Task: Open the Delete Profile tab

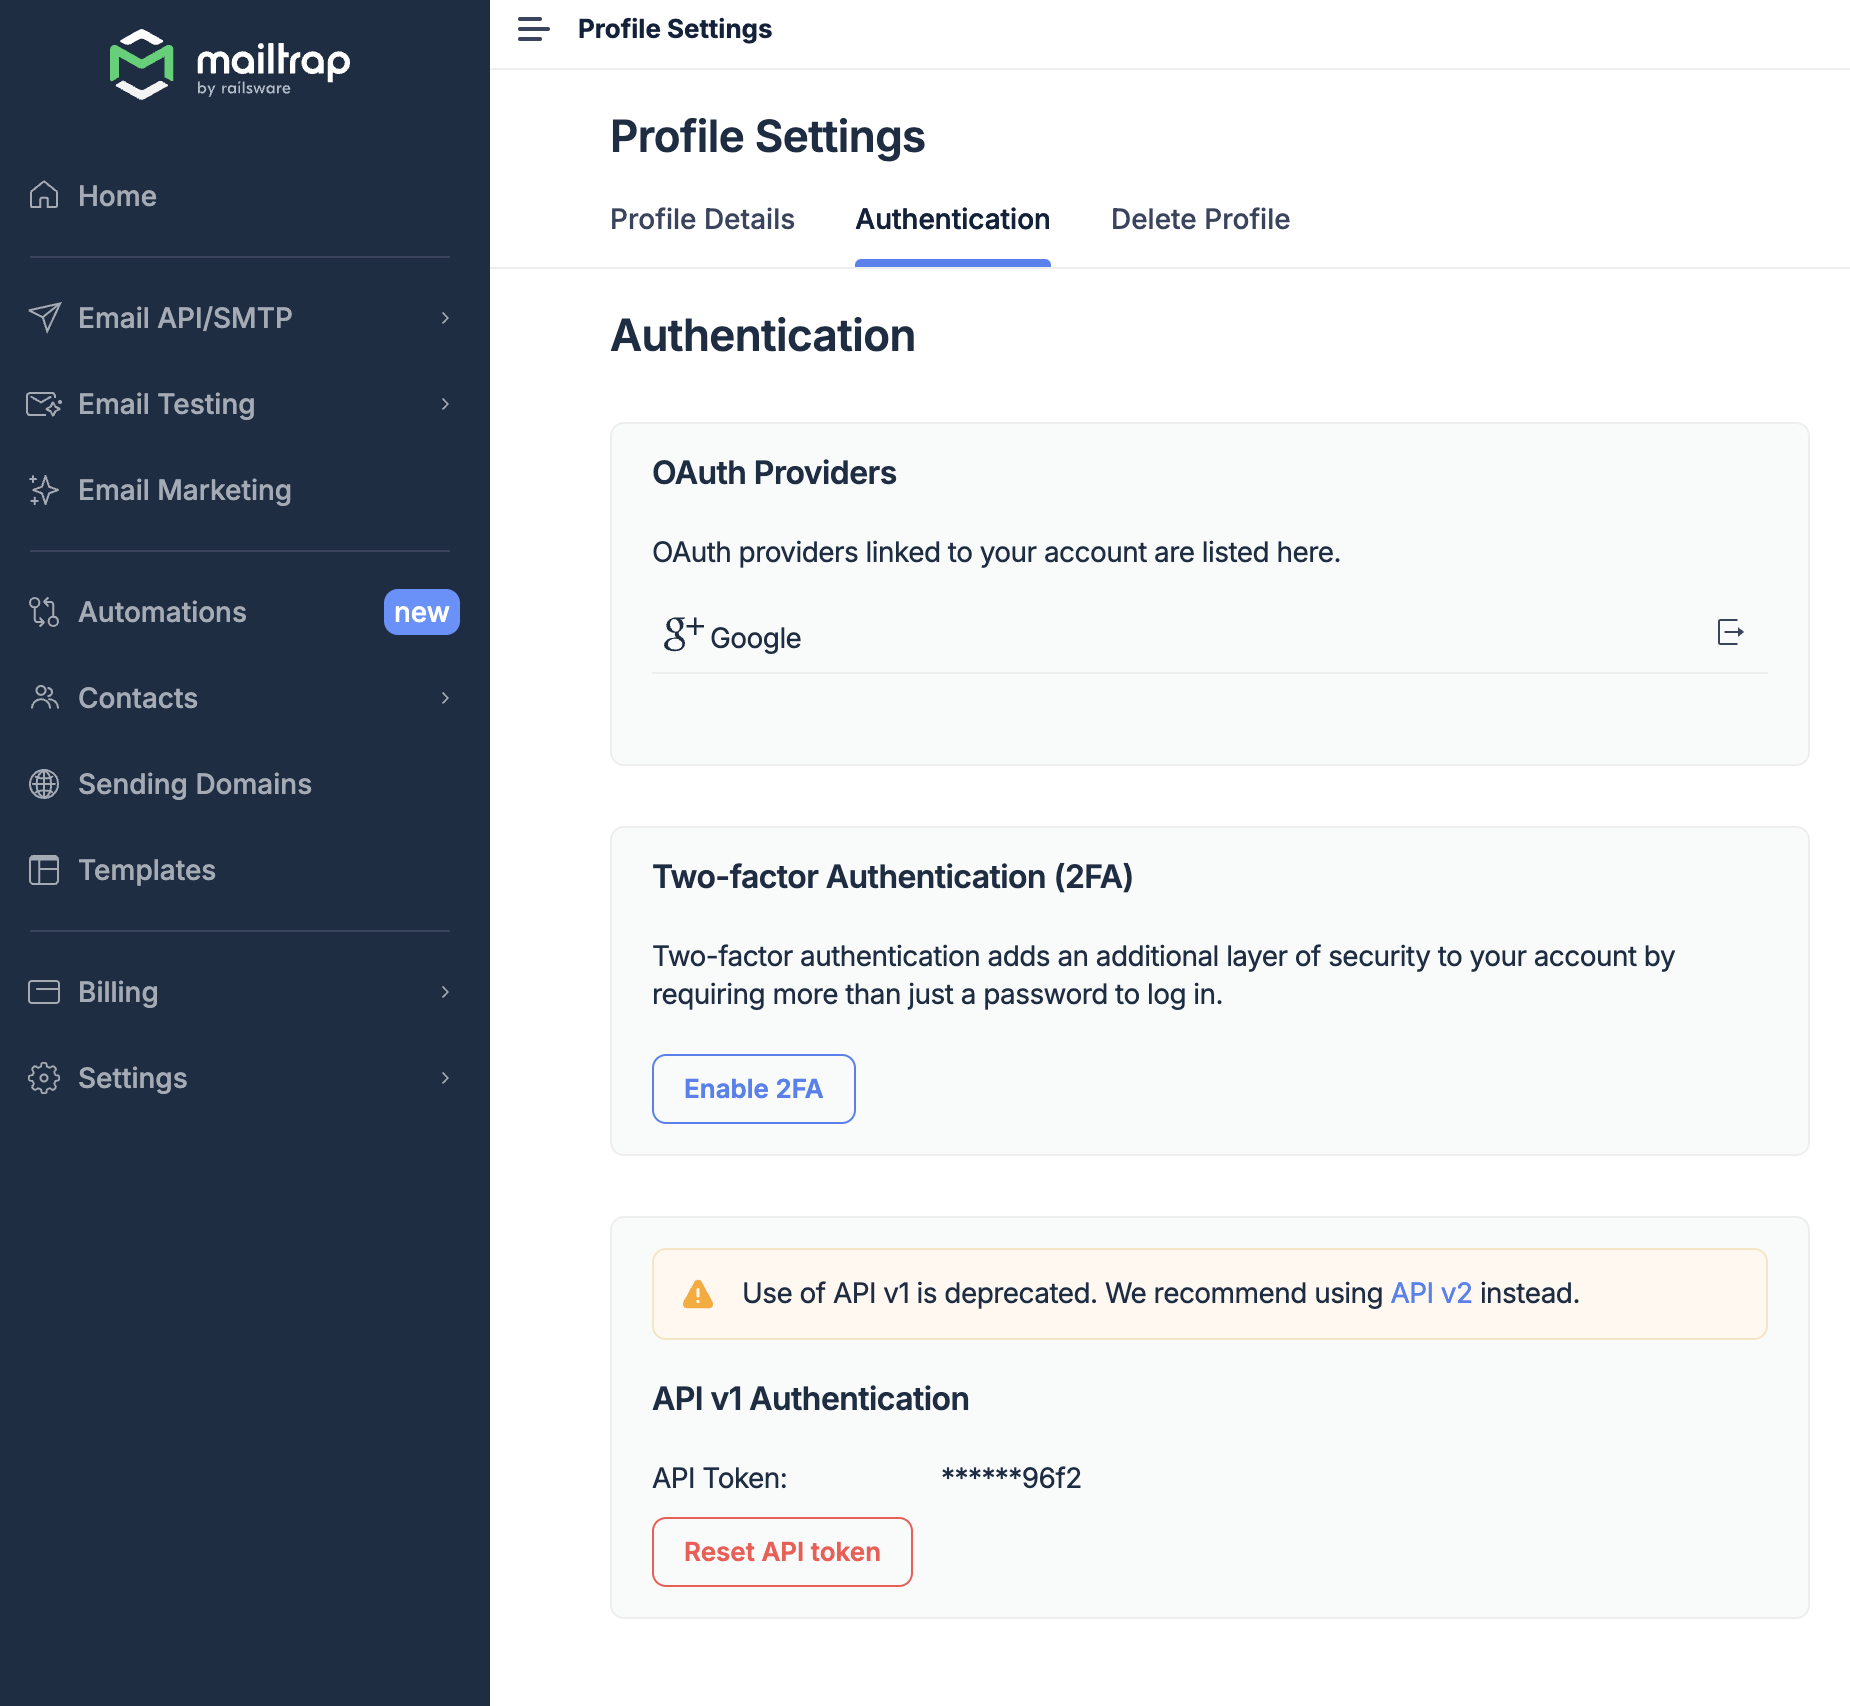Action: pos(1200,219)
